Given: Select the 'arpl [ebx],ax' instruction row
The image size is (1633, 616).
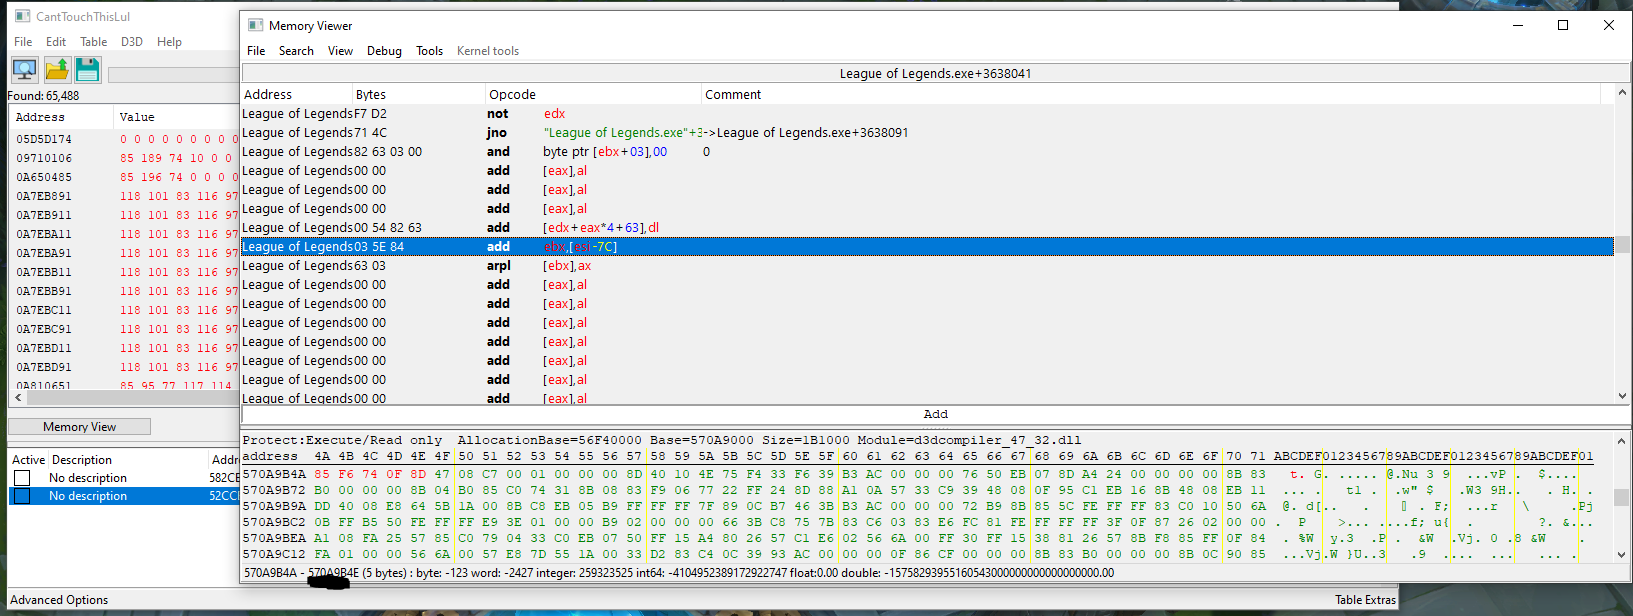Looking at the screenshot, I should pos(927,266).
